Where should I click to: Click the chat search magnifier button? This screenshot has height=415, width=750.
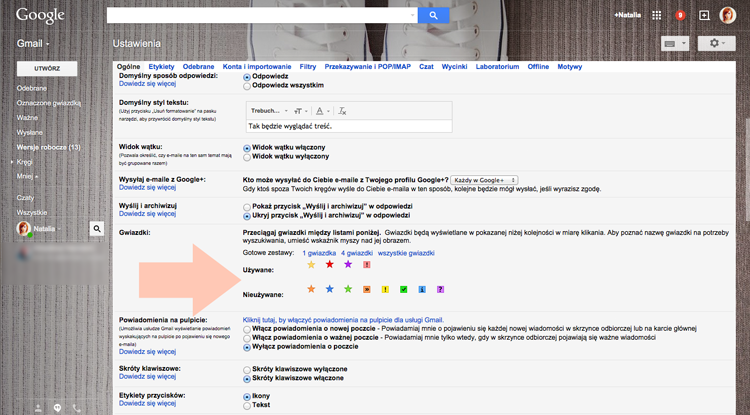click(97, 229)
